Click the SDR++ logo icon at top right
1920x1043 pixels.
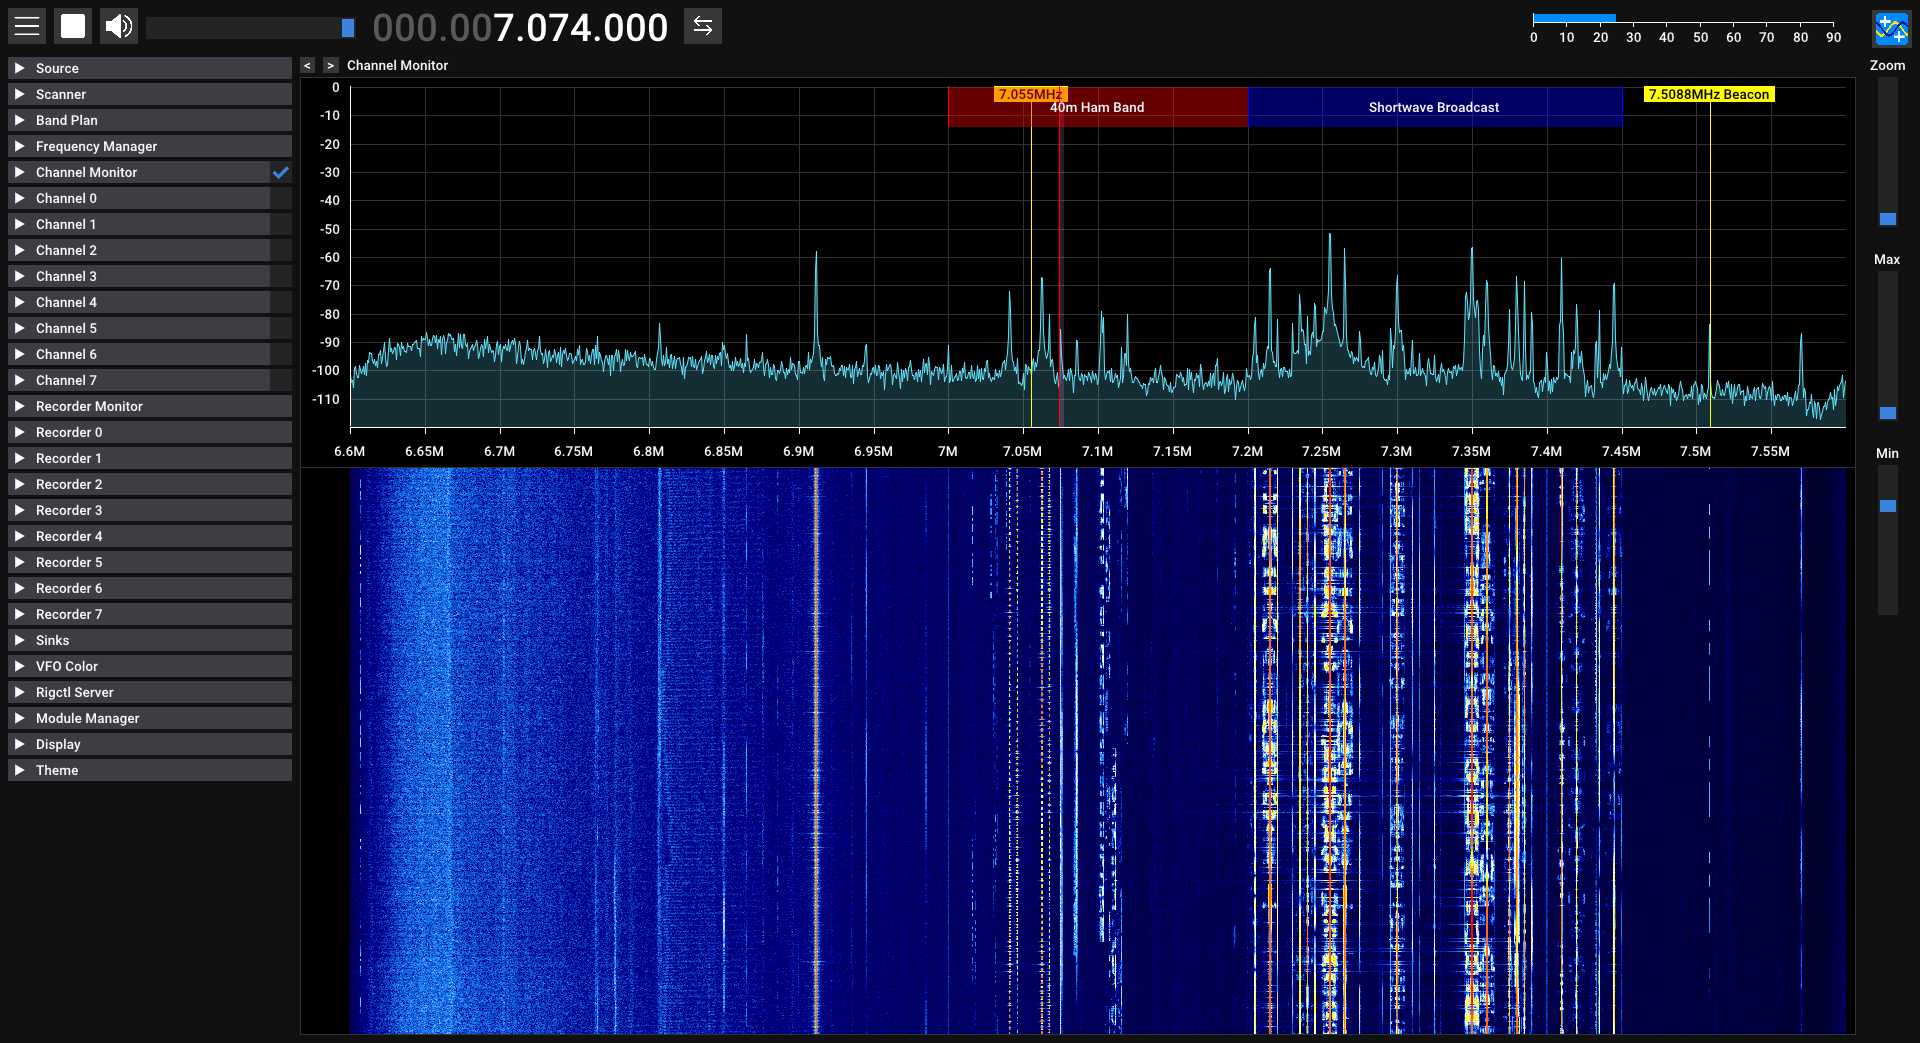click(x=1890, y=28)
